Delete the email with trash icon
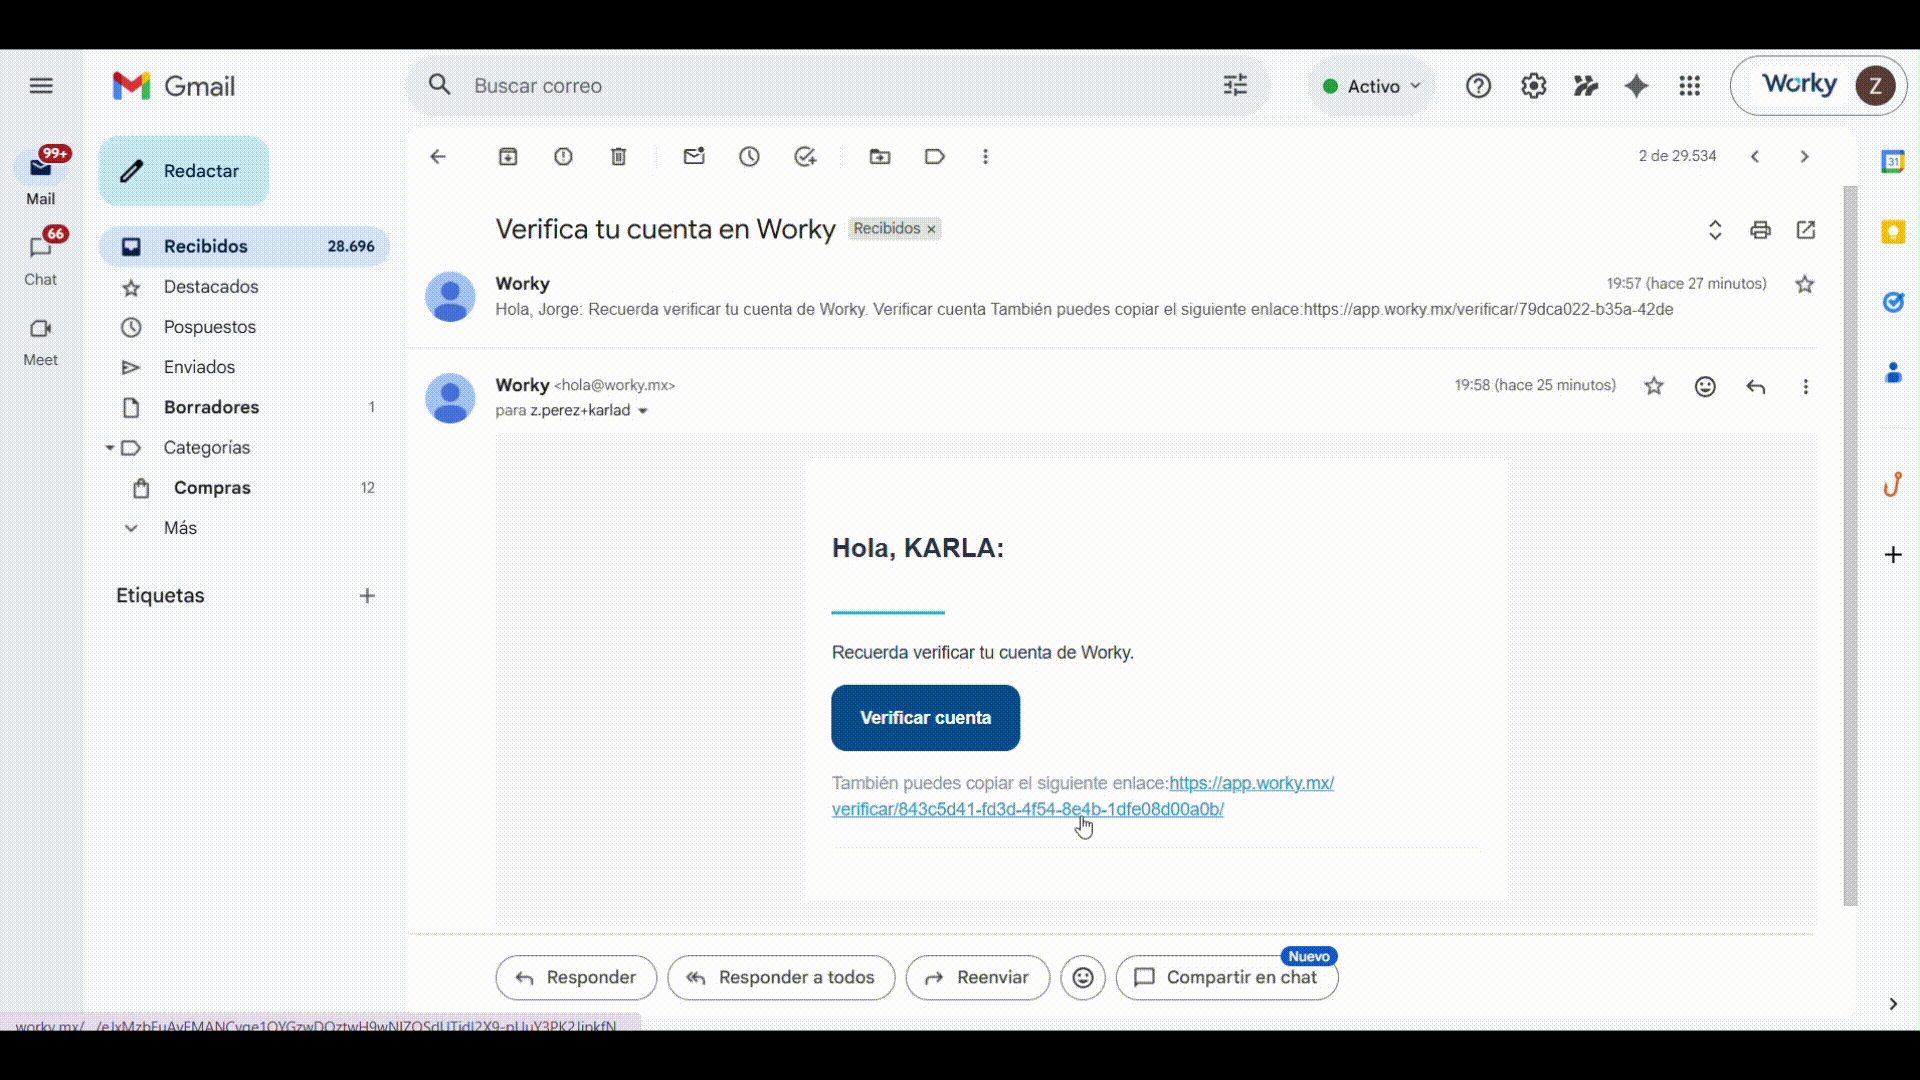The width and height of the screenshot is (1920, 1080). pyautogui.click(x=619, y=157)
